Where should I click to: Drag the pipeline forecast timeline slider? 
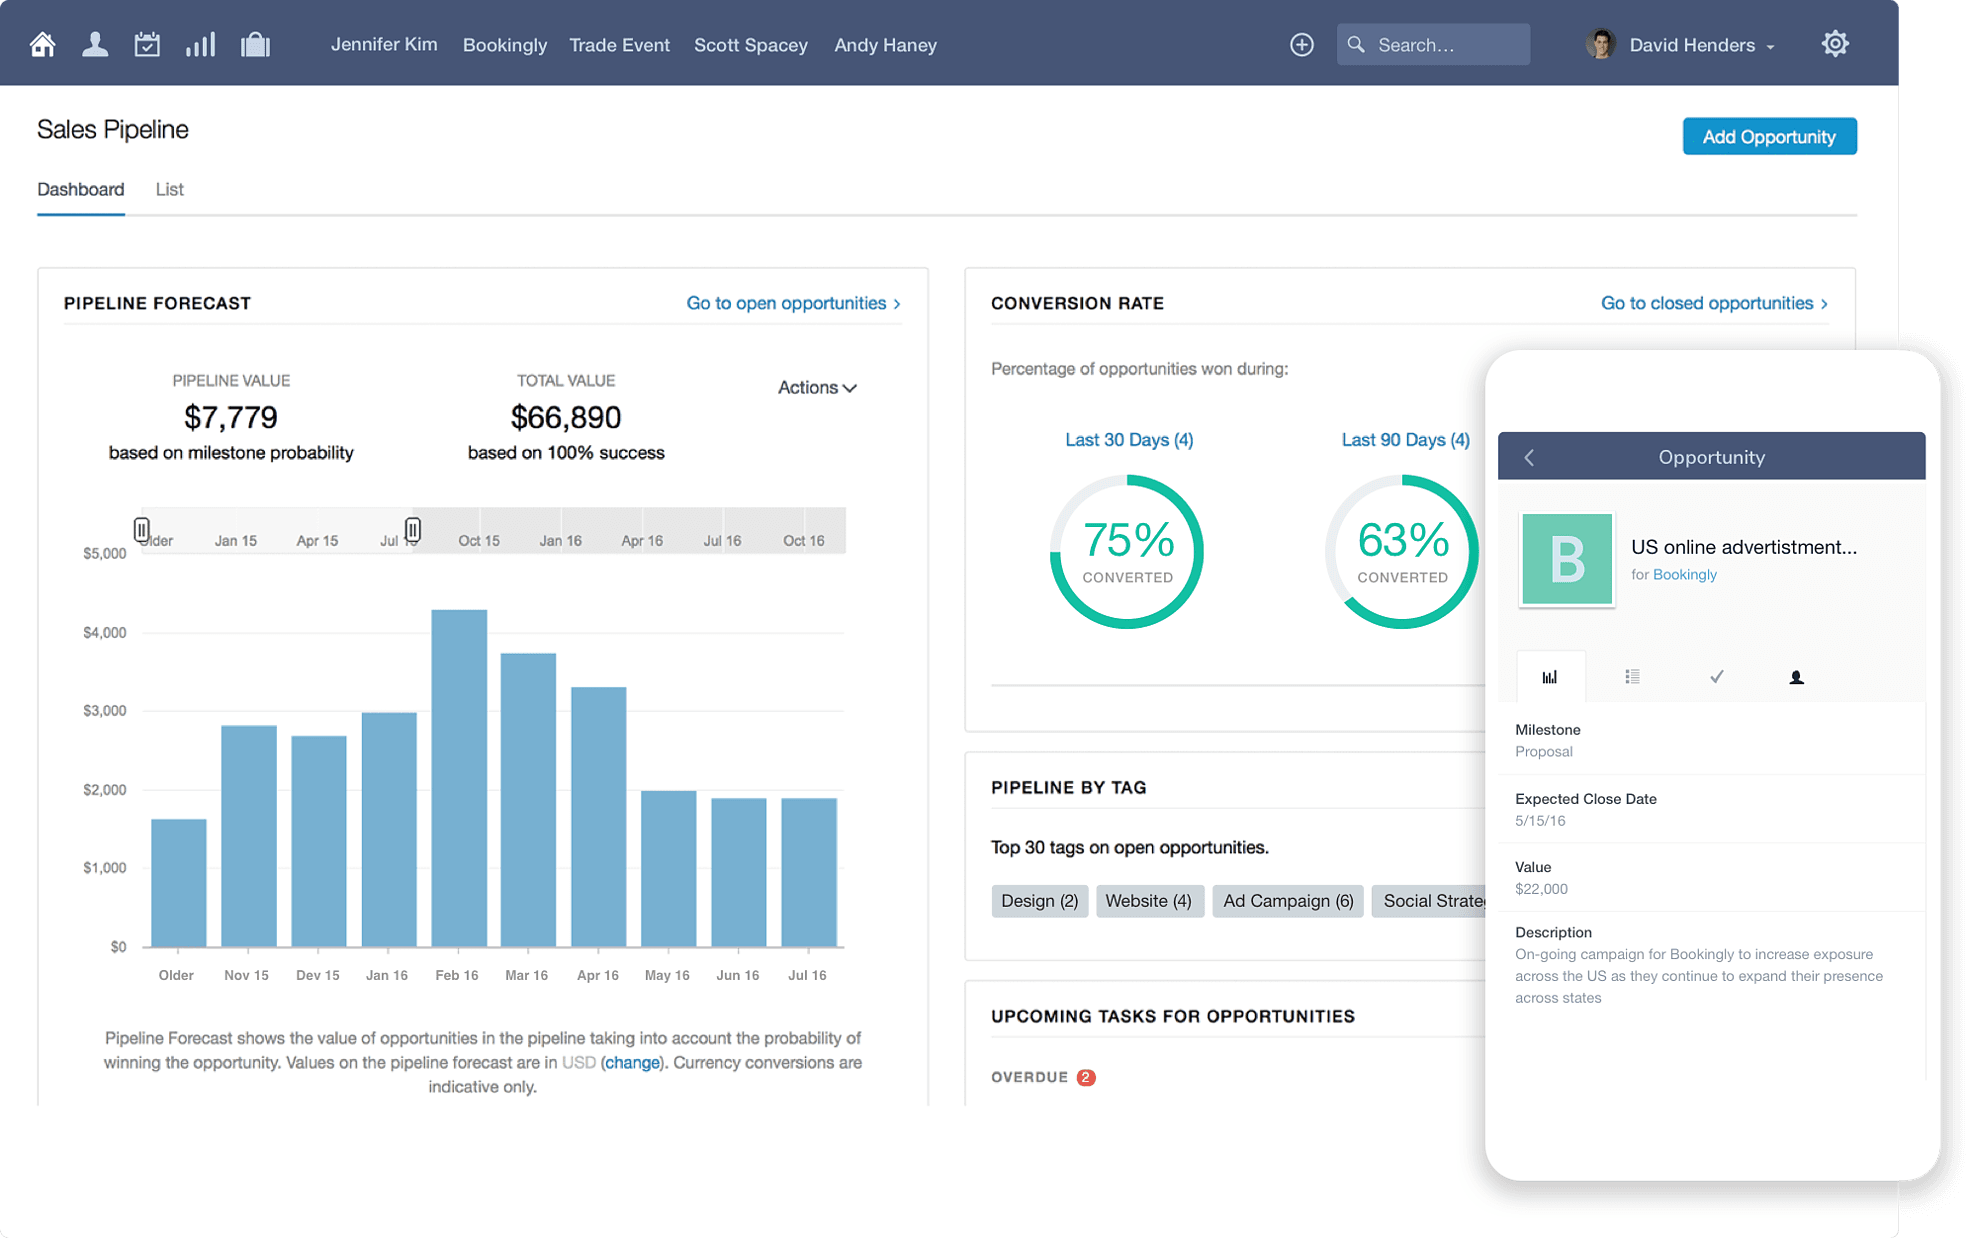(x=413, y=529)
